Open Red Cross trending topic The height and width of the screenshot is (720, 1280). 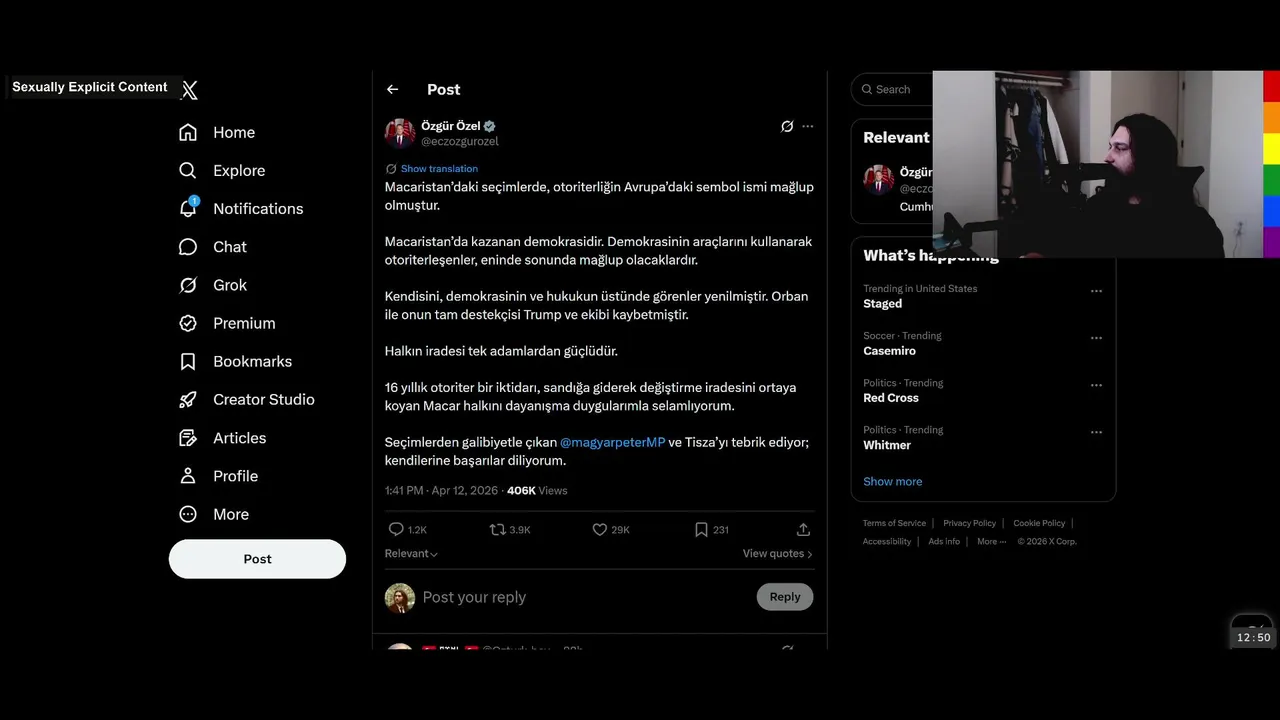coord(890,398)
